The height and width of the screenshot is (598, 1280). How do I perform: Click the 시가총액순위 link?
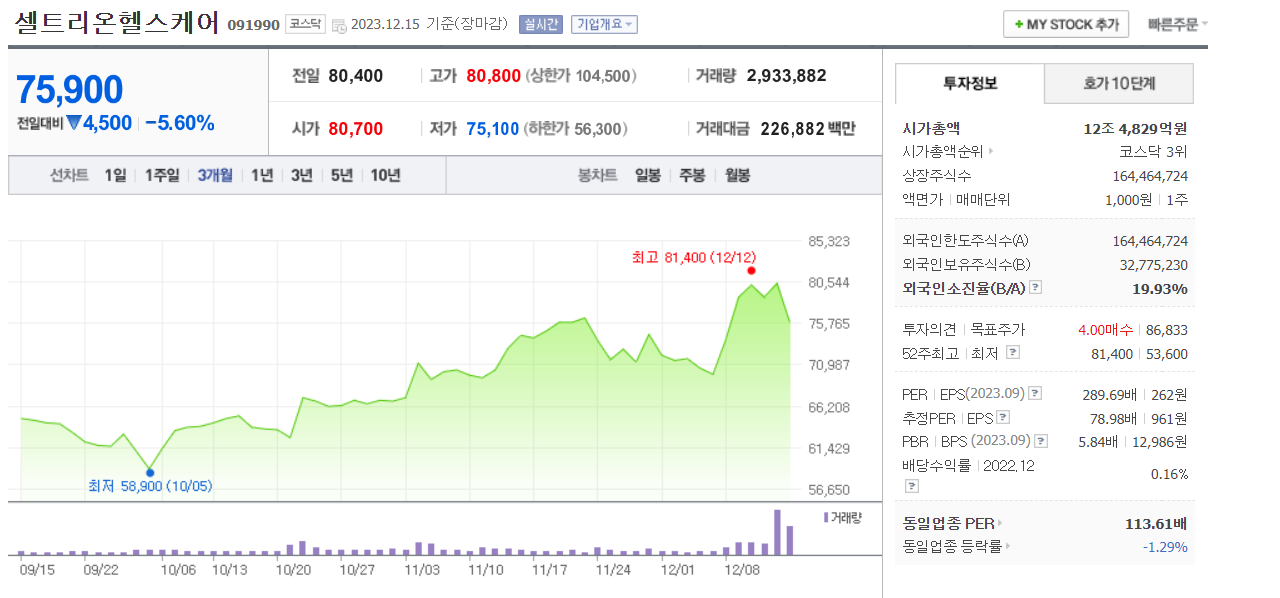tap(943, 152)
